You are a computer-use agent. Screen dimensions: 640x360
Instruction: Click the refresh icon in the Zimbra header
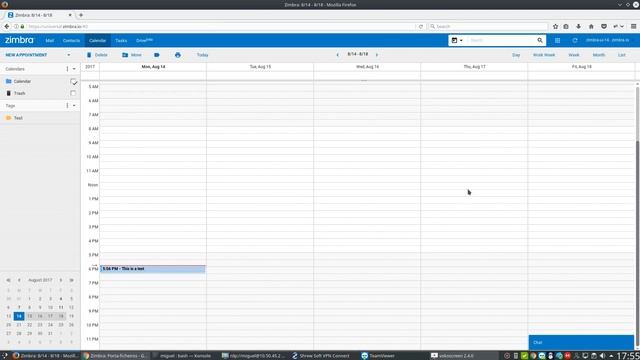click(x=575, y=40)
